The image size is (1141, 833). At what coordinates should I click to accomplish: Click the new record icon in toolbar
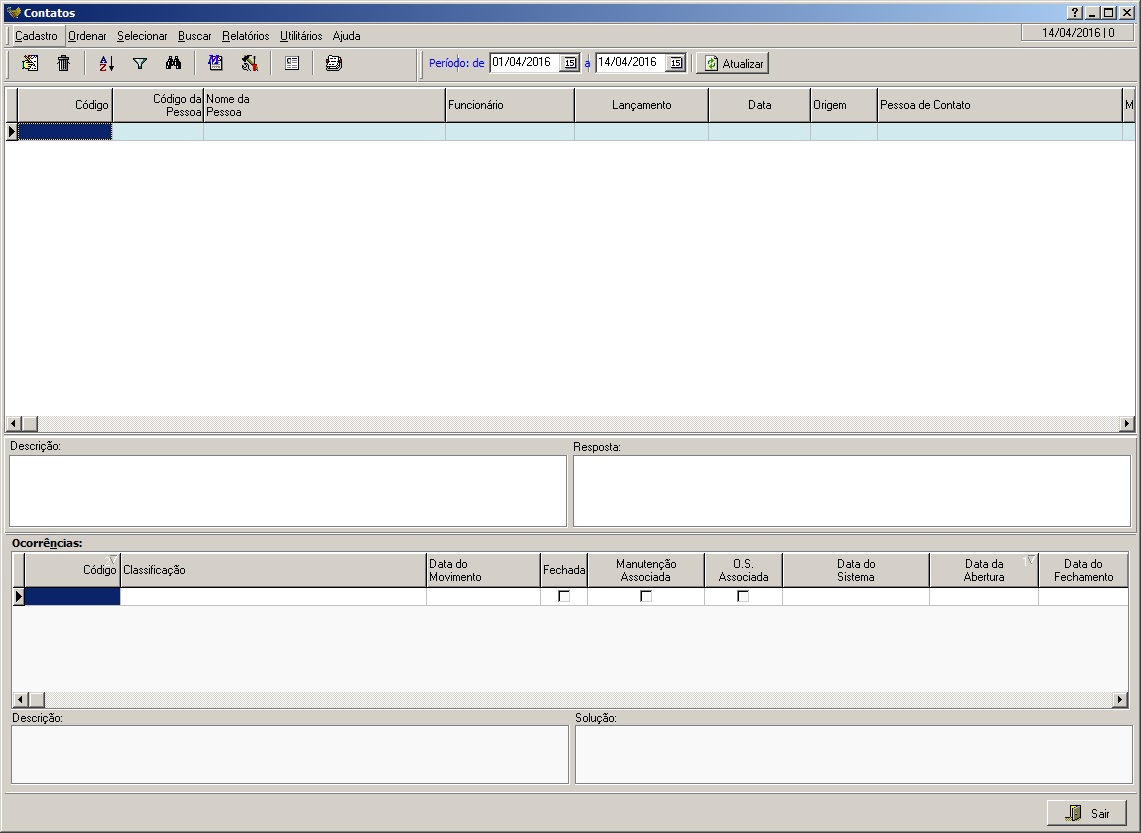(x=30, y=63)
